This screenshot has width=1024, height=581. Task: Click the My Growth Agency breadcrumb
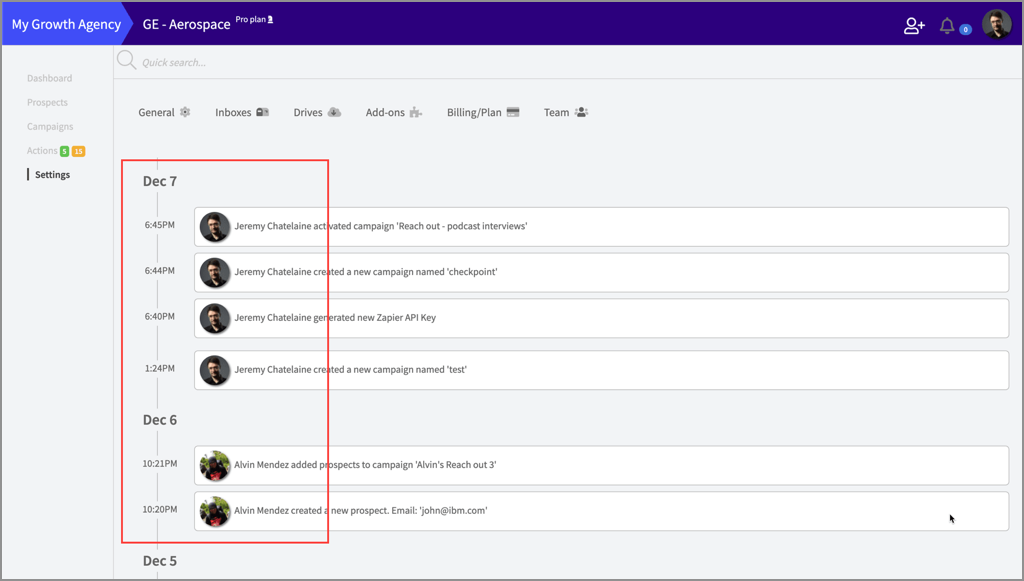65,24
